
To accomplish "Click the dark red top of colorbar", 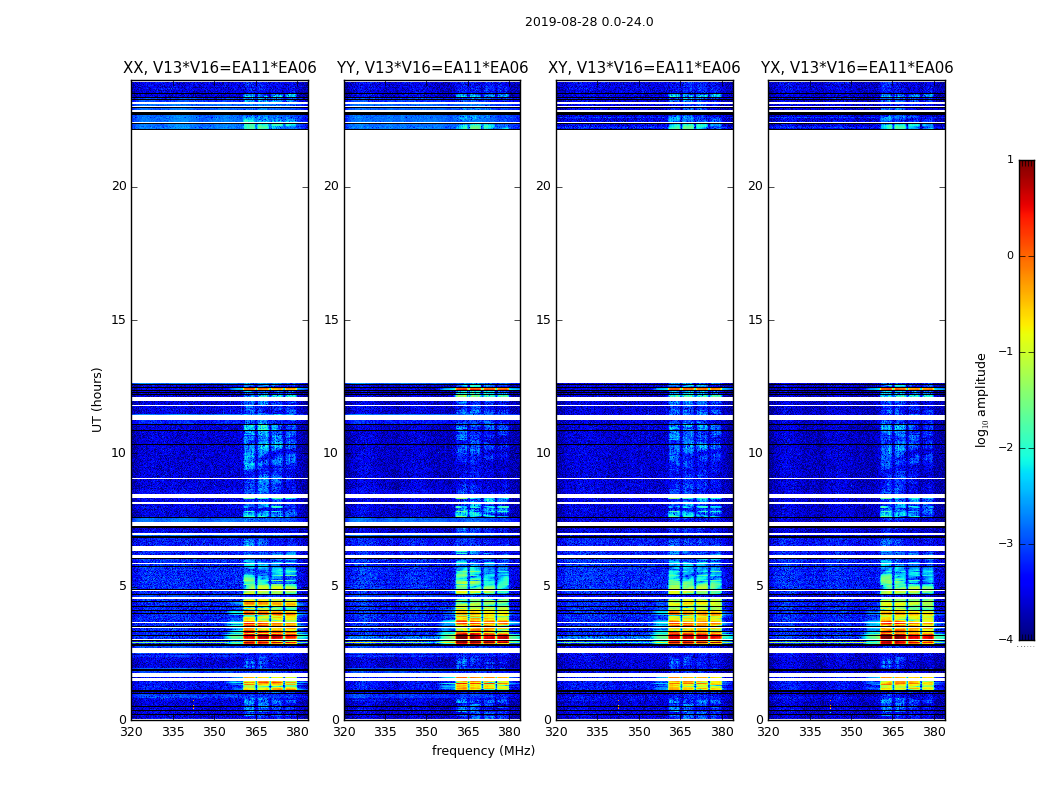I will pos(1026,166).
